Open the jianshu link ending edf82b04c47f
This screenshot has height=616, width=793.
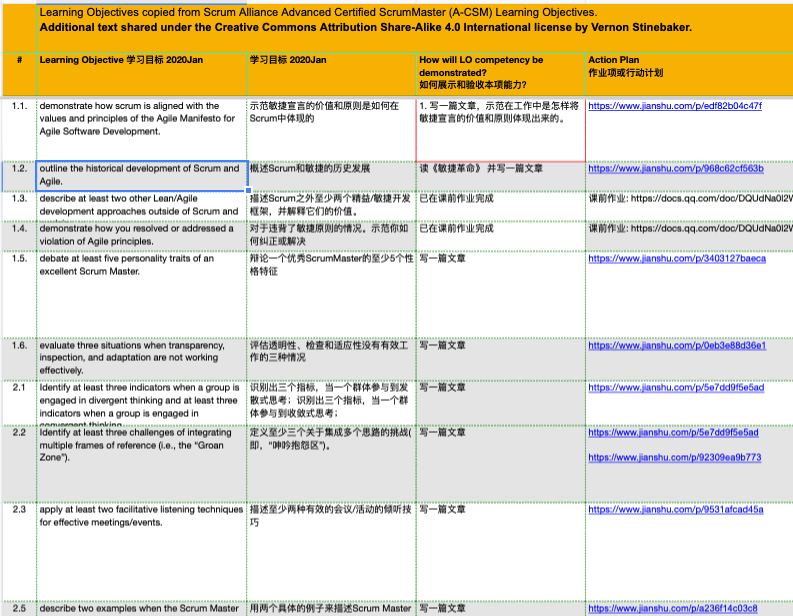pos(675,106)
